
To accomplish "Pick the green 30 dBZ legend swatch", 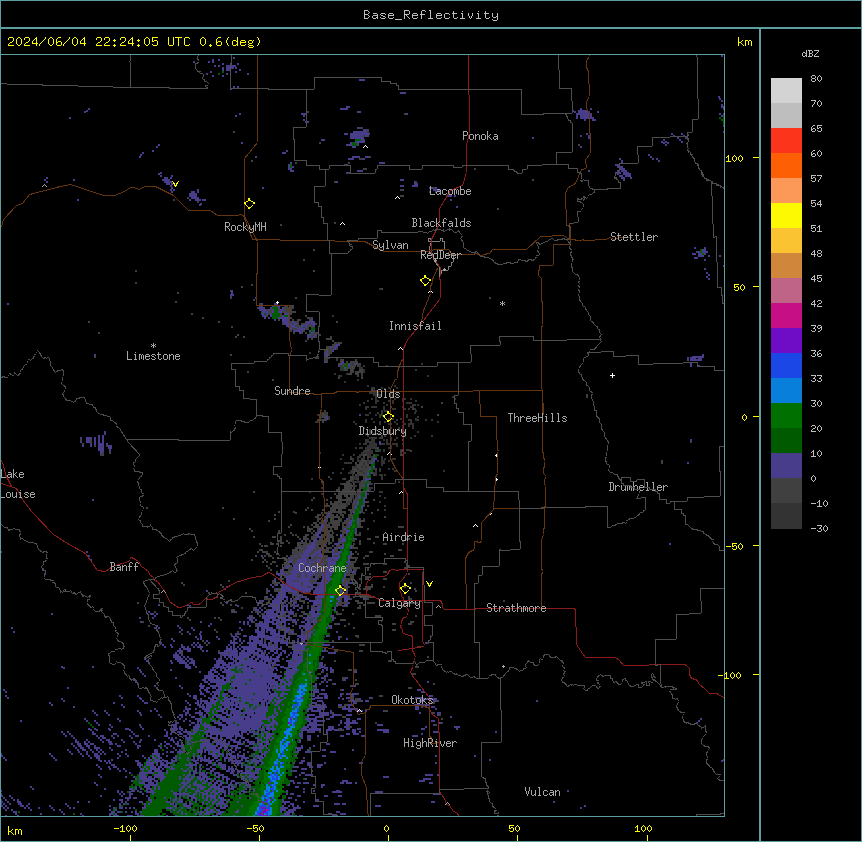I will point(786,416).
